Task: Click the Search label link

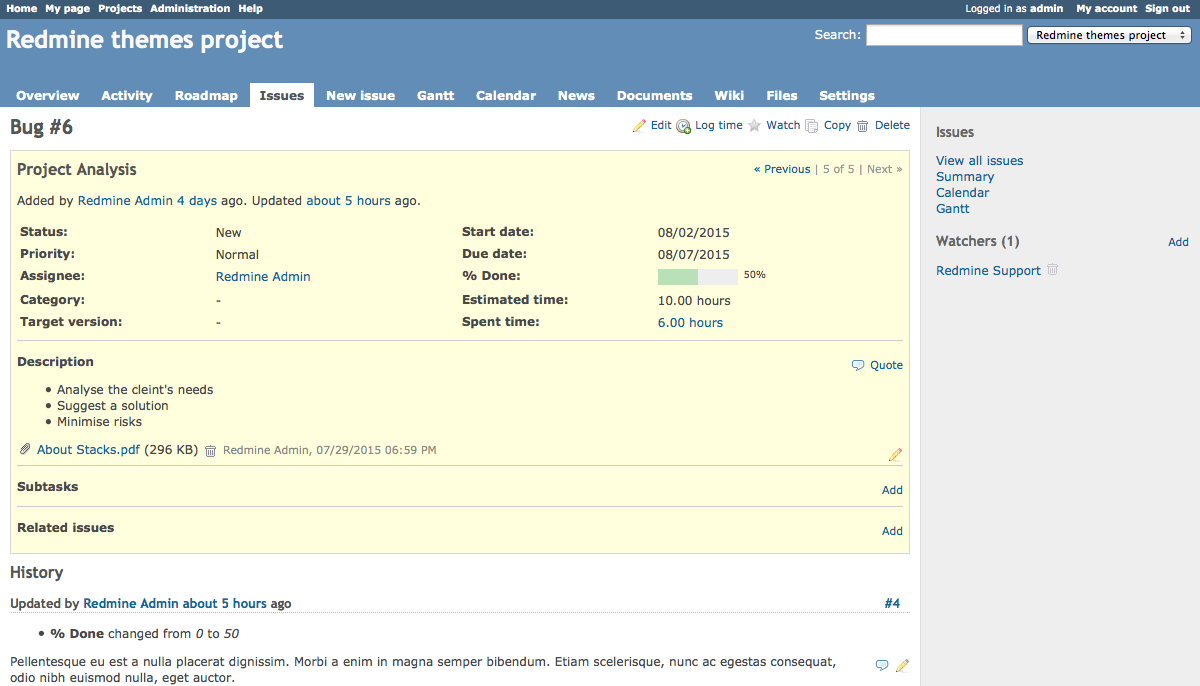Action: 836,35
